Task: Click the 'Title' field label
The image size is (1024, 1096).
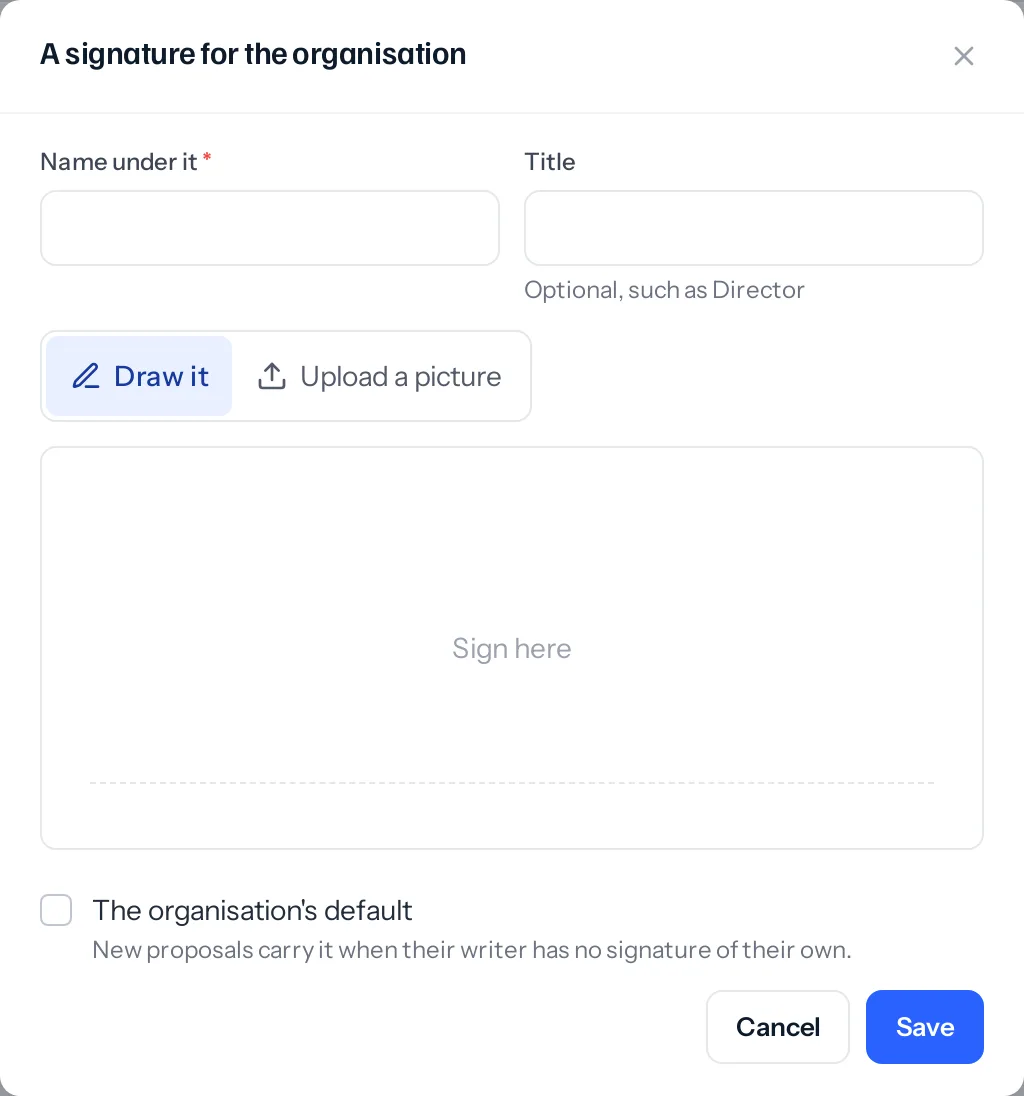Action: (x=549, y=162)
